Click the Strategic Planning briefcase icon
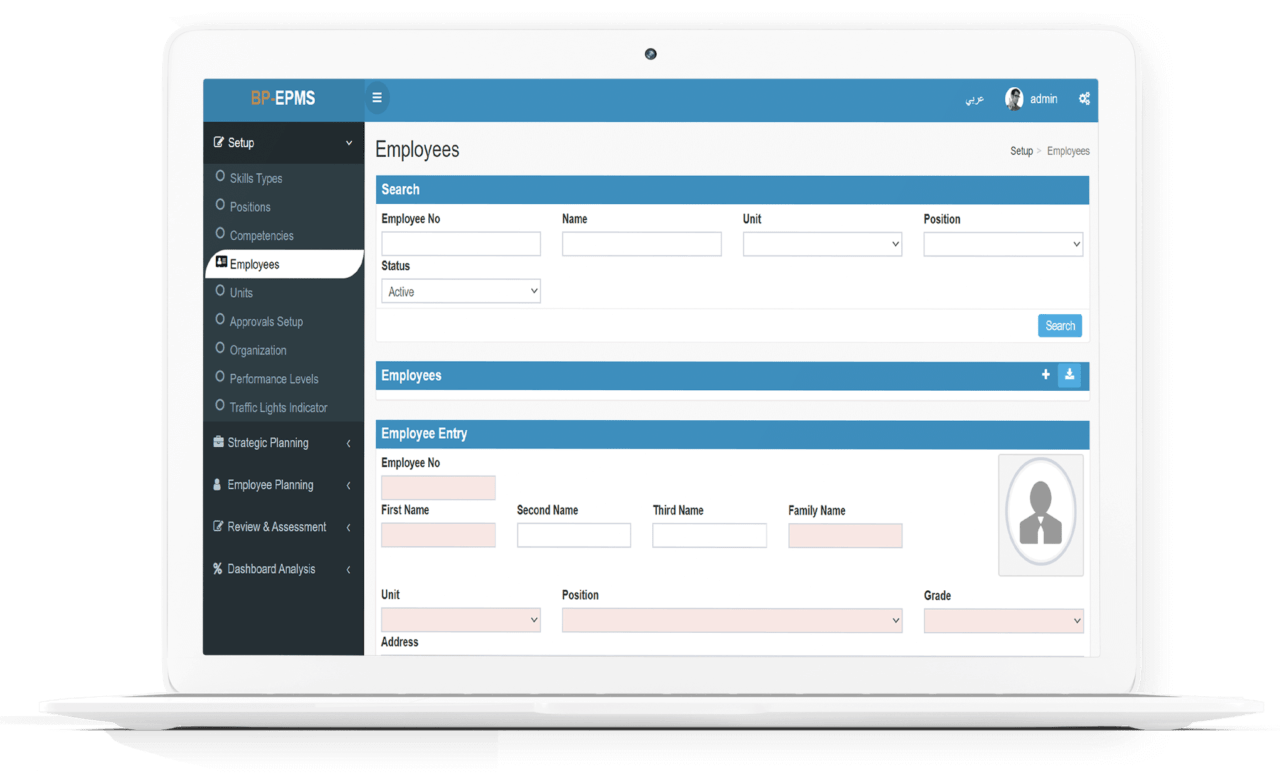 tap(217, 442)
